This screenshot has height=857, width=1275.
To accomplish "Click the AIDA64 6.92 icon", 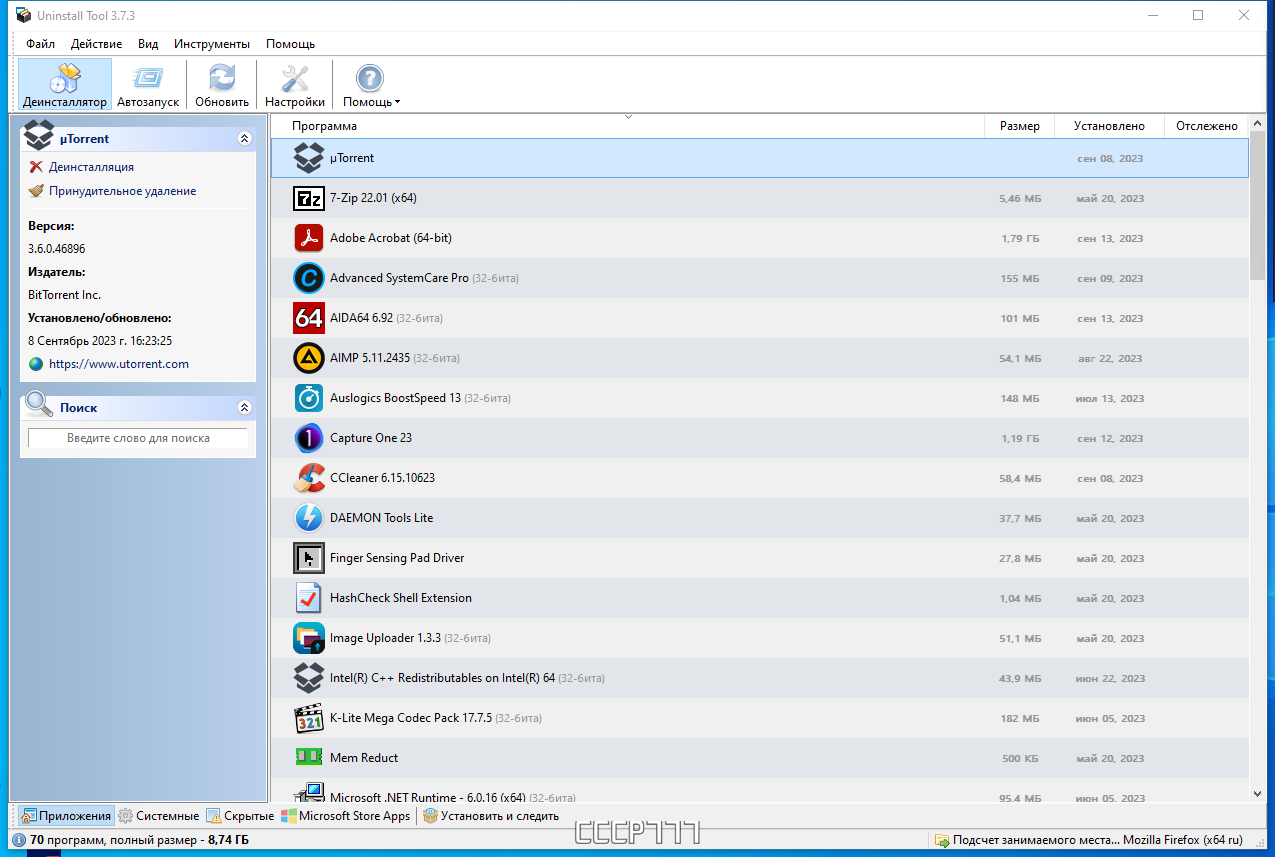I will pos(308,318).
